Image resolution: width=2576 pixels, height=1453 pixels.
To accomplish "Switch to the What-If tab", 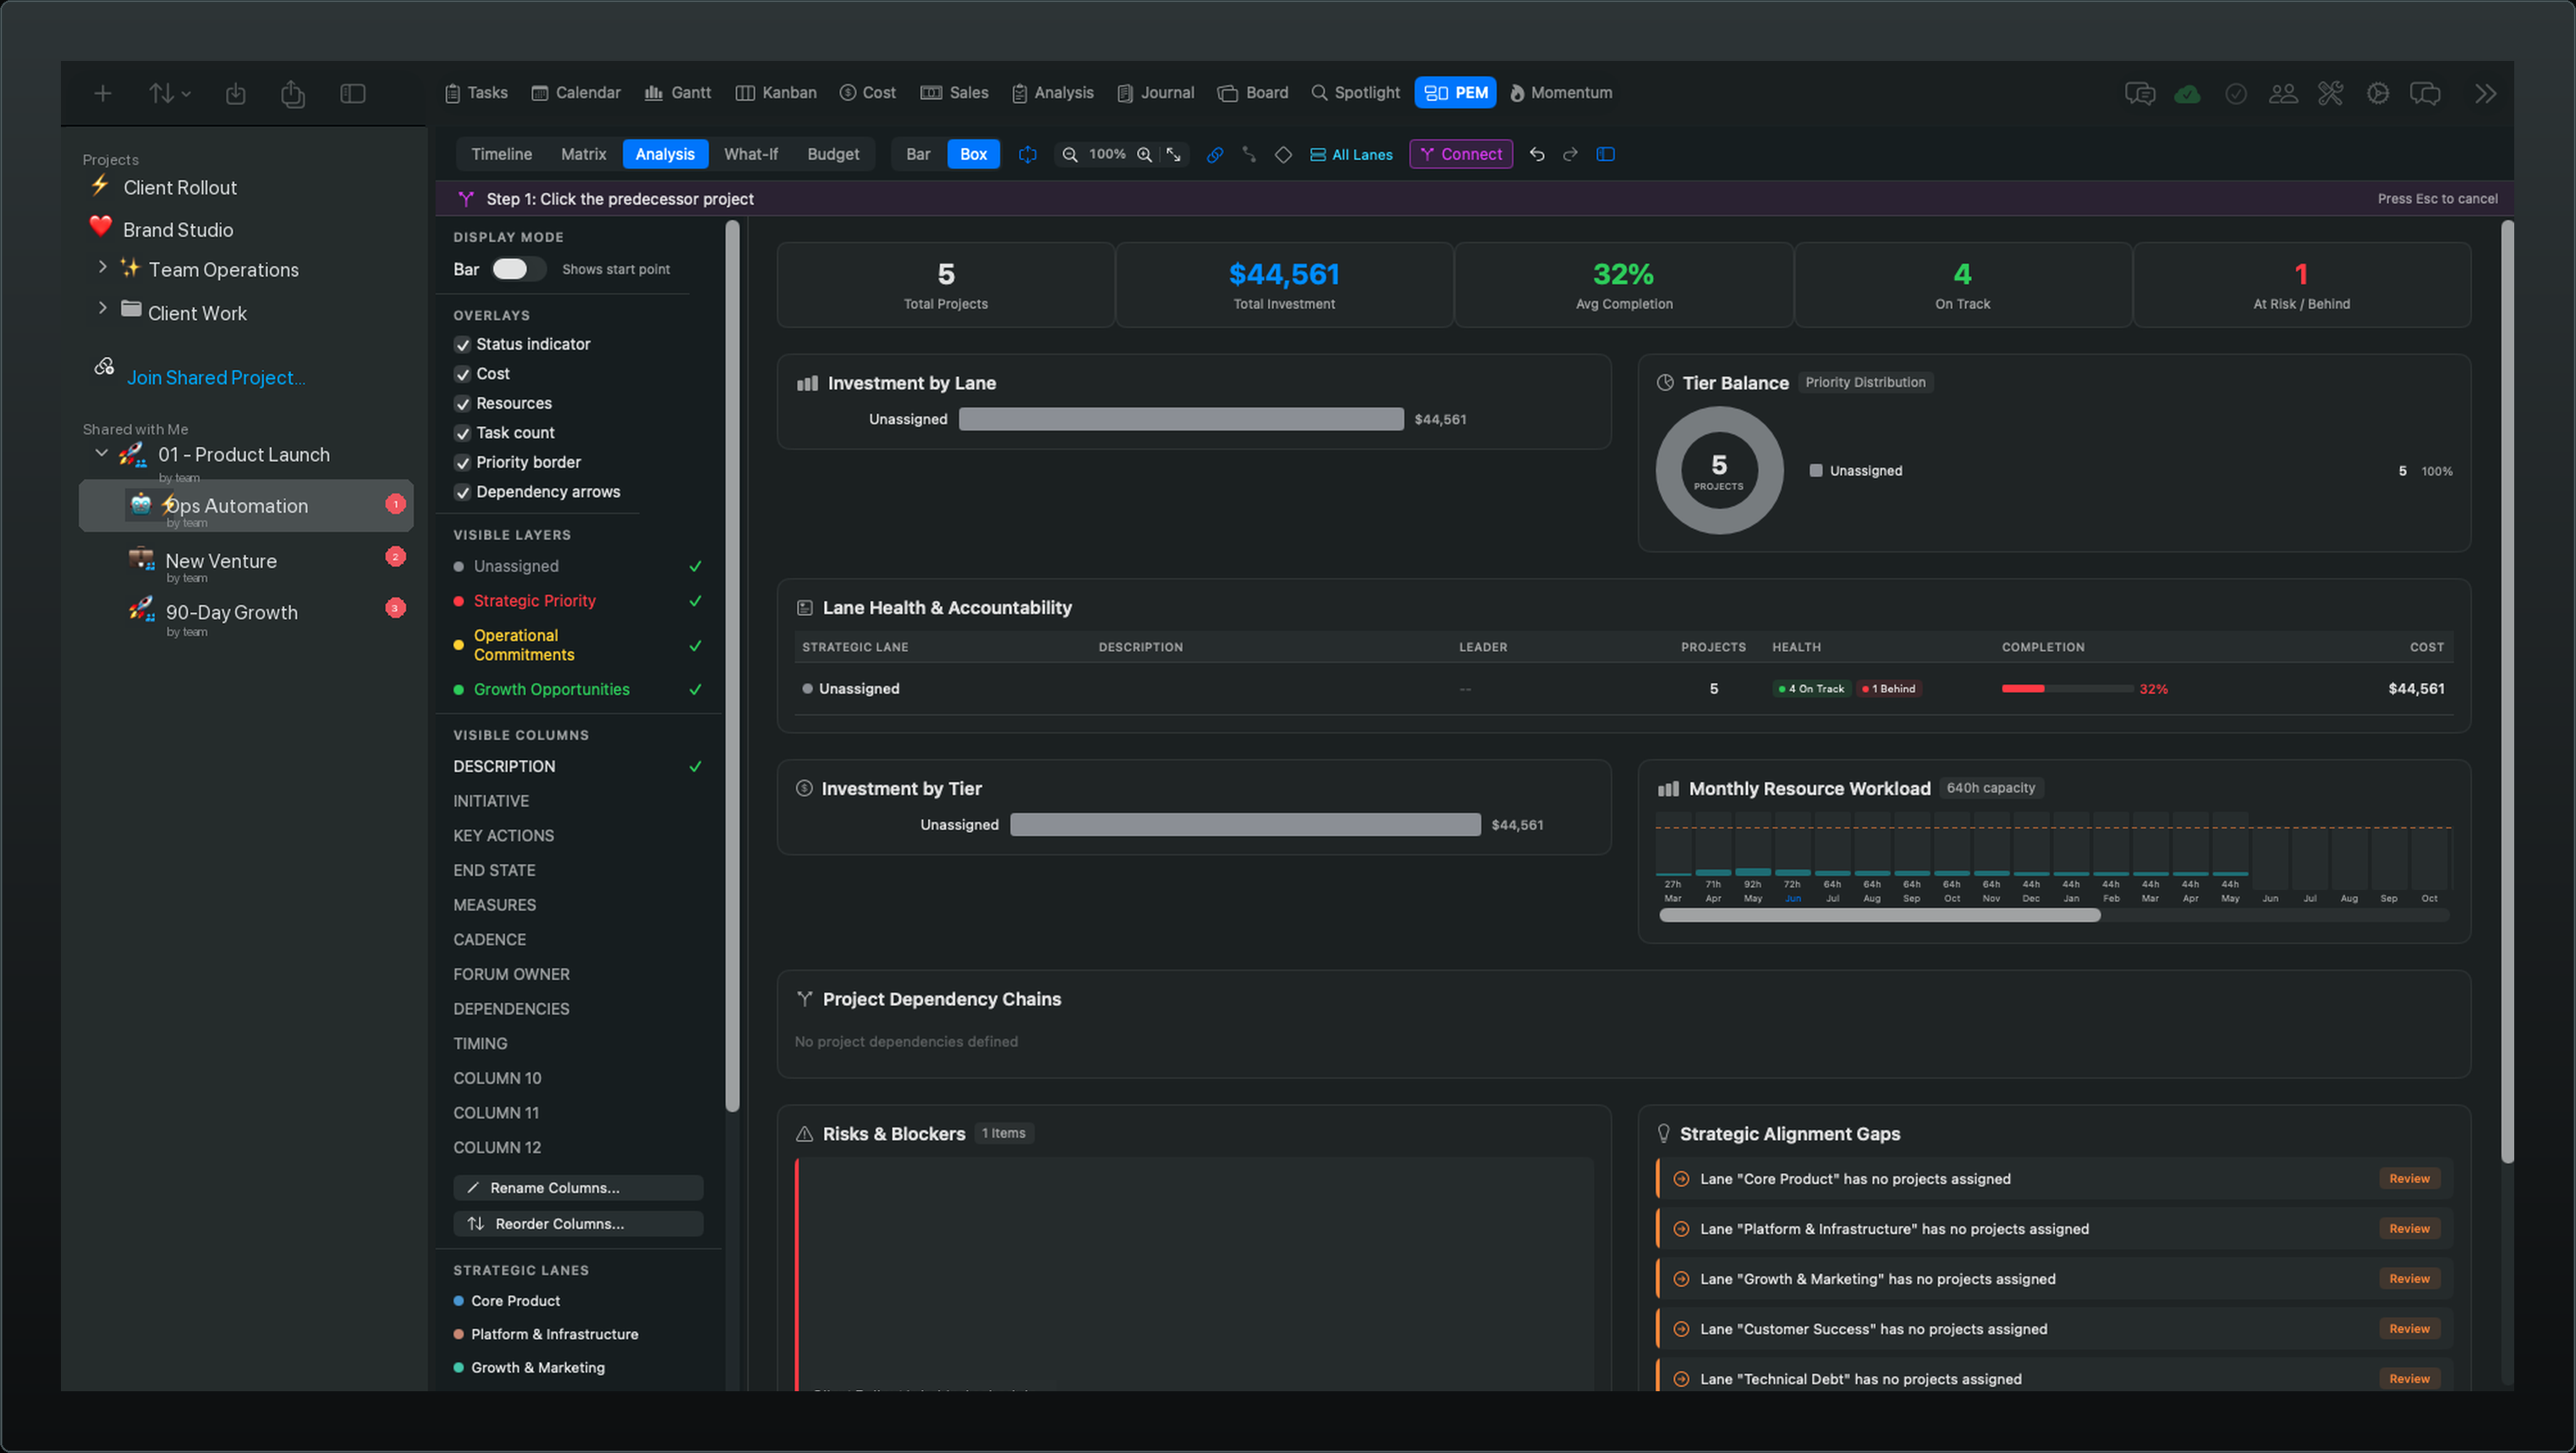I will click(x=750, y=154).
